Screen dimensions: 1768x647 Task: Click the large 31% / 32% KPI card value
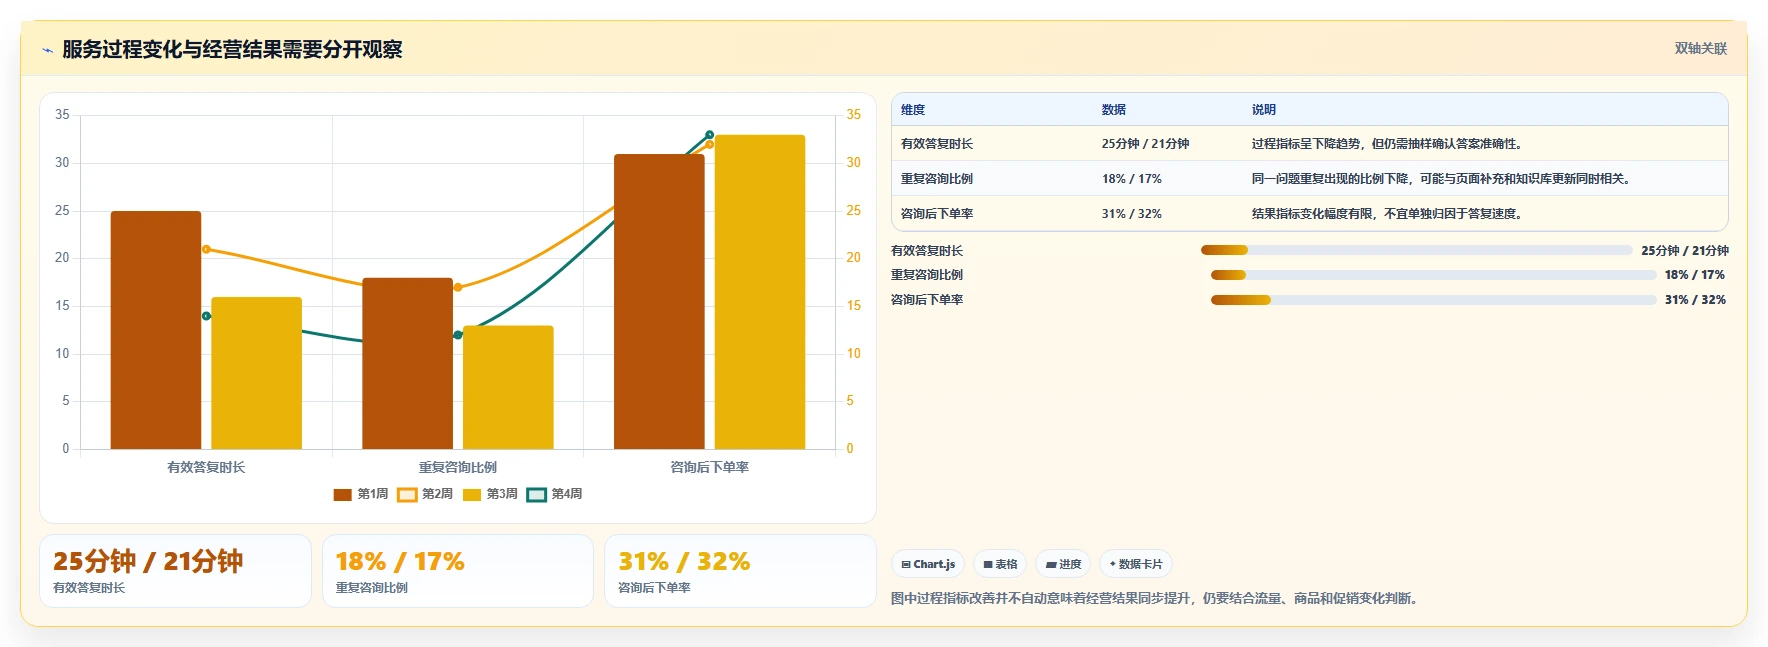coord(684,561)
